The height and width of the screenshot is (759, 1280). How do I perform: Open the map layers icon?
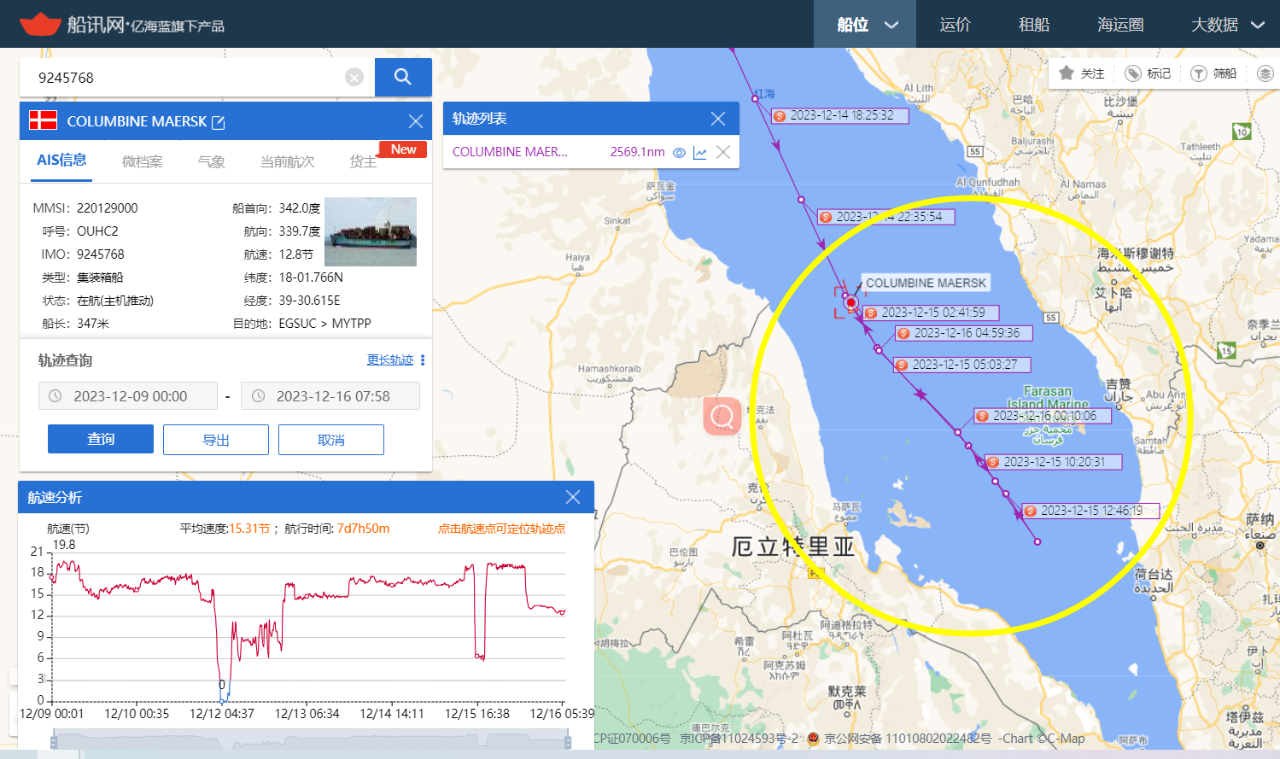(x=1265, y=73)
